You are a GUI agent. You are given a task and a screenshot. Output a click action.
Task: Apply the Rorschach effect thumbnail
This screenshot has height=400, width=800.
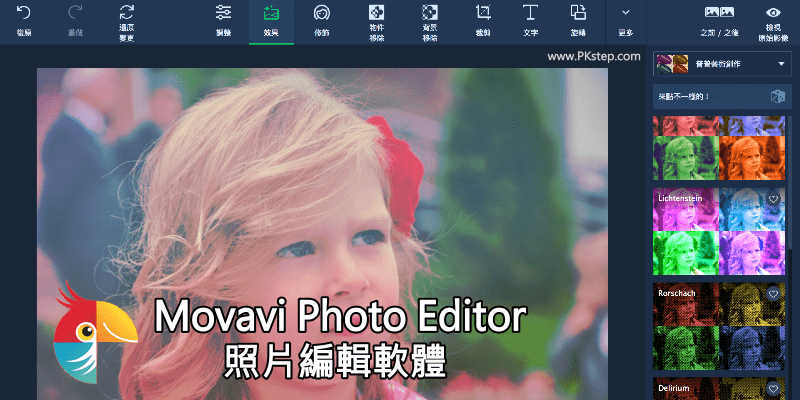(x=719, y=326)
